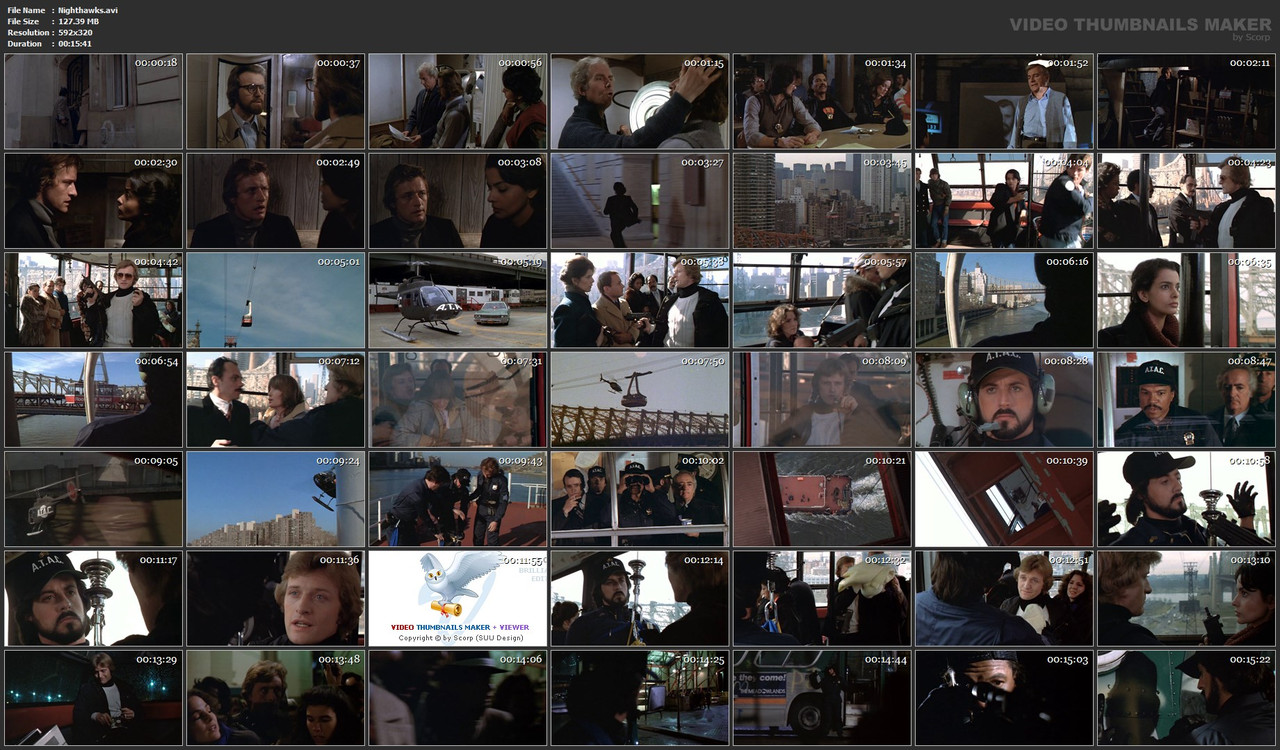Click the 00:06:35 dark-haired woman frame
Viewport: 1280px width, 750px height.
tap(1186, 300)
